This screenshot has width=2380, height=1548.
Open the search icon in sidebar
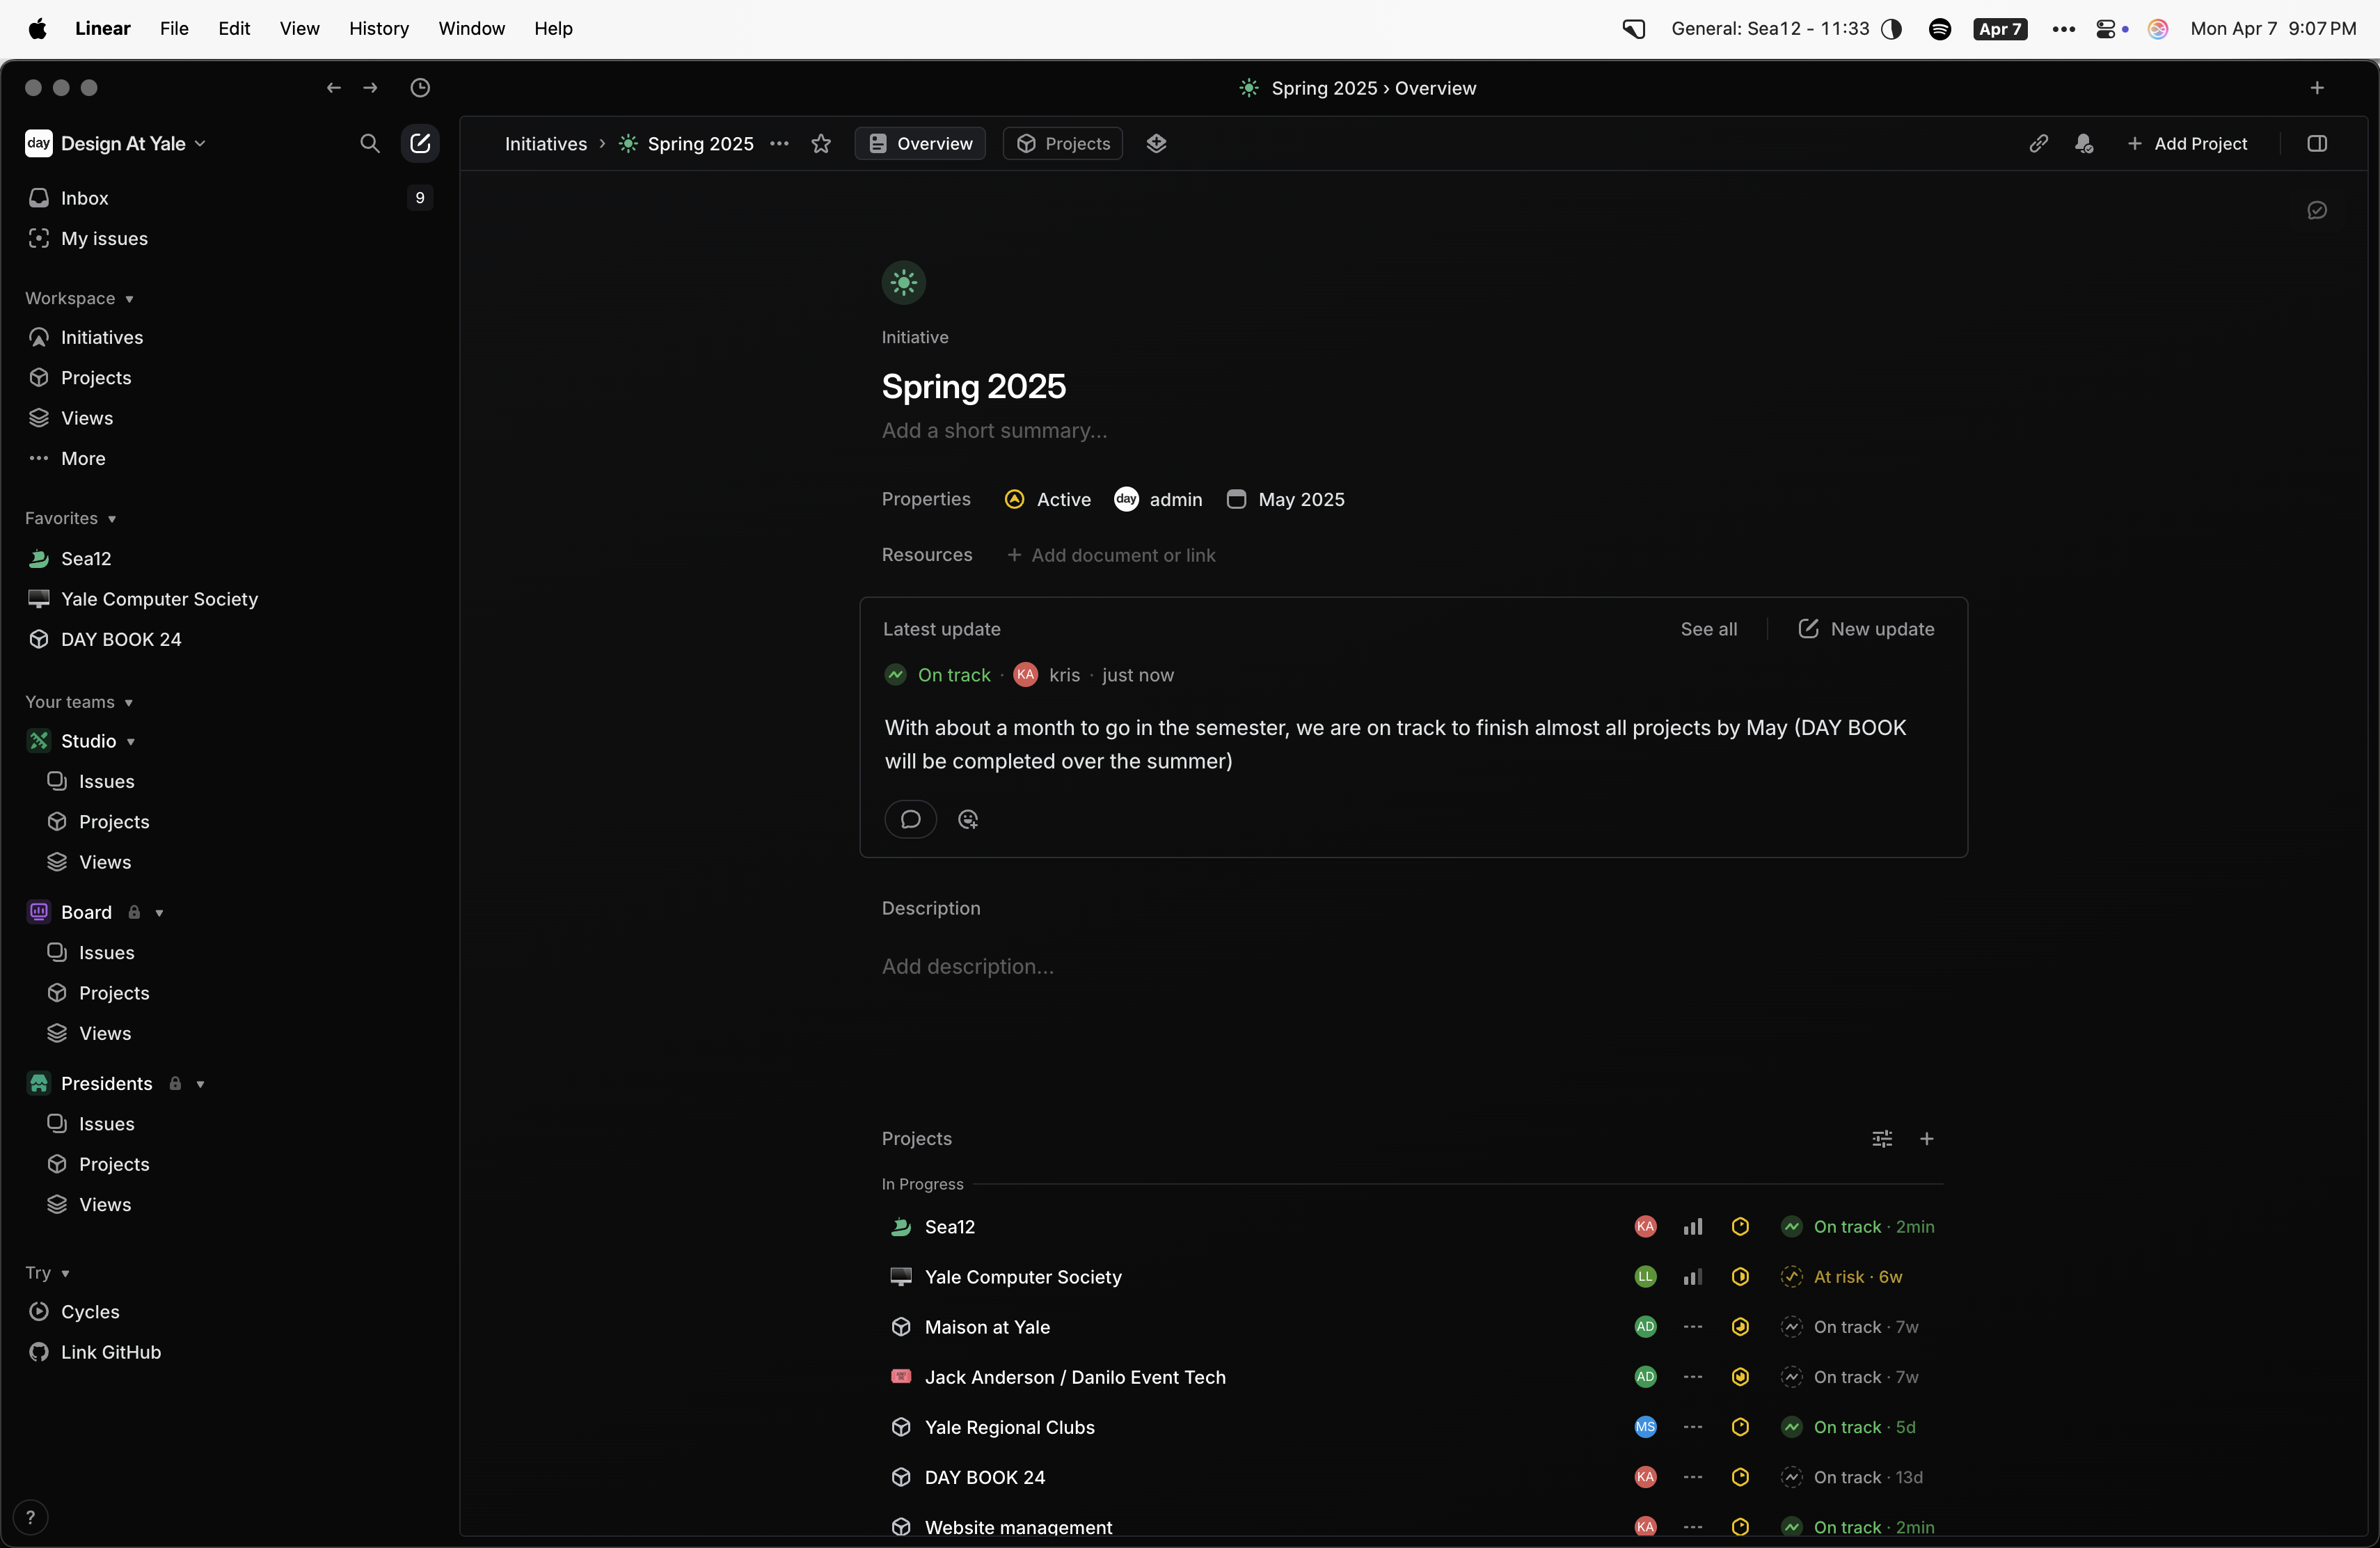click(369, 143)
